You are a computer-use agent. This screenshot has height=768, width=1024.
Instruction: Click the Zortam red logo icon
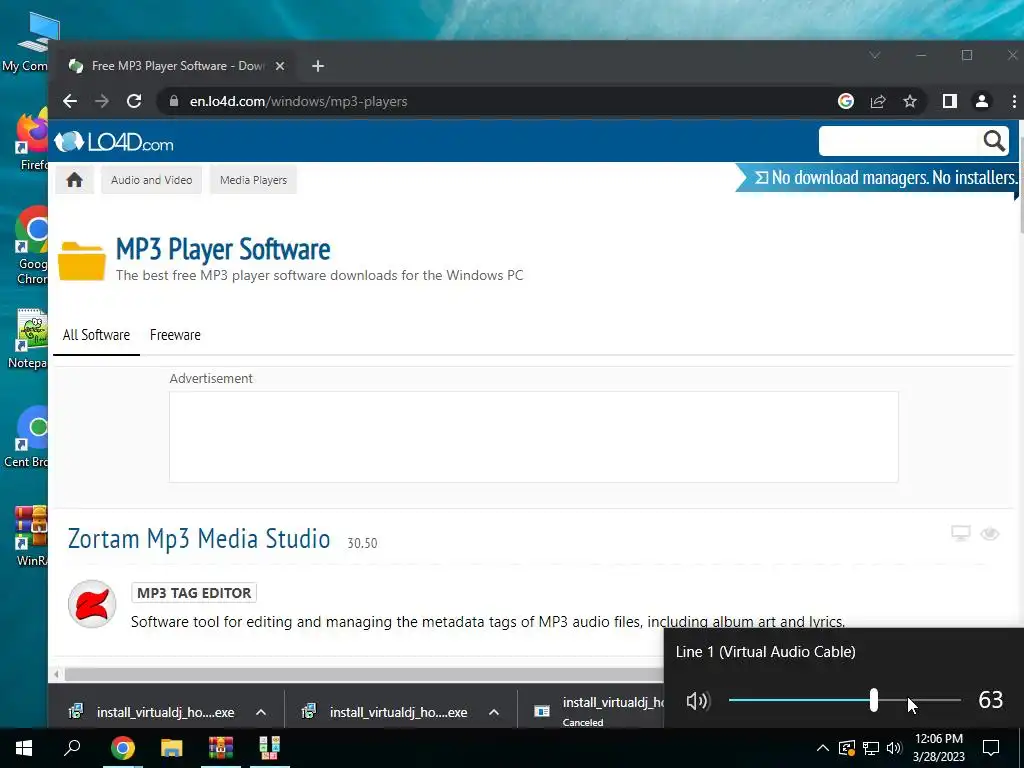(92, 604)
